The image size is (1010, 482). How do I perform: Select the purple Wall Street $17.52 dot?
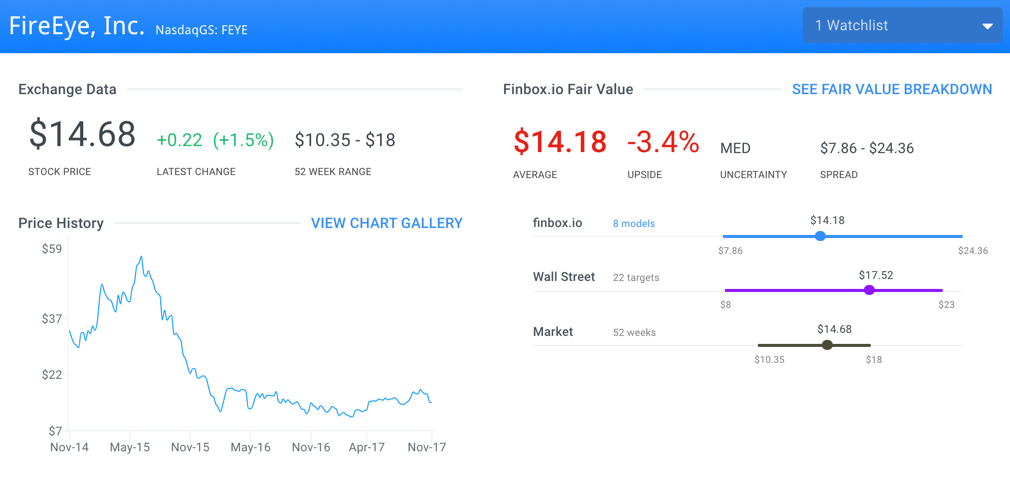tap(869, 290)
